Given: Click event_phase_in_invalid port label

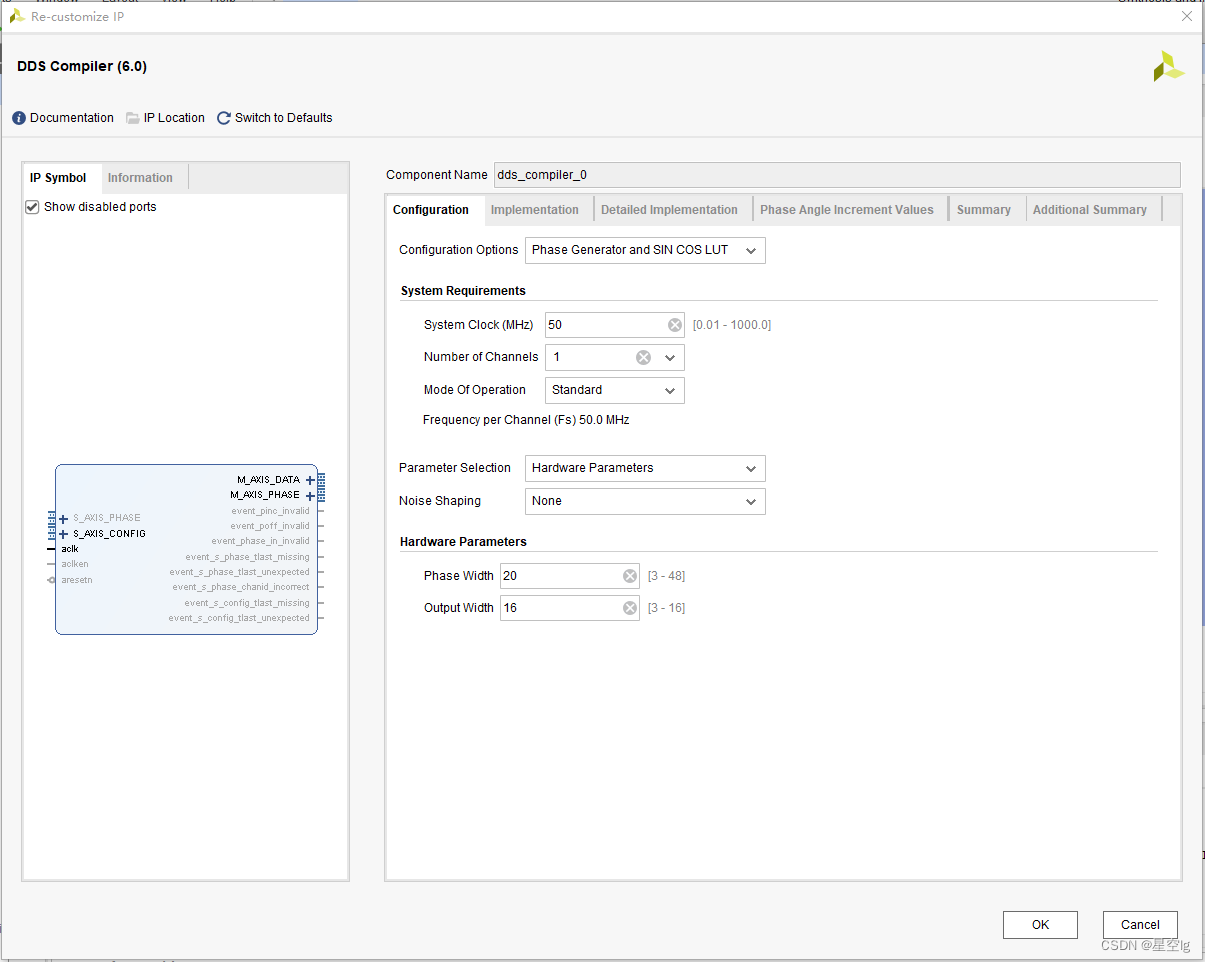Looking at the screenshot, I should (x=261, y=541).
